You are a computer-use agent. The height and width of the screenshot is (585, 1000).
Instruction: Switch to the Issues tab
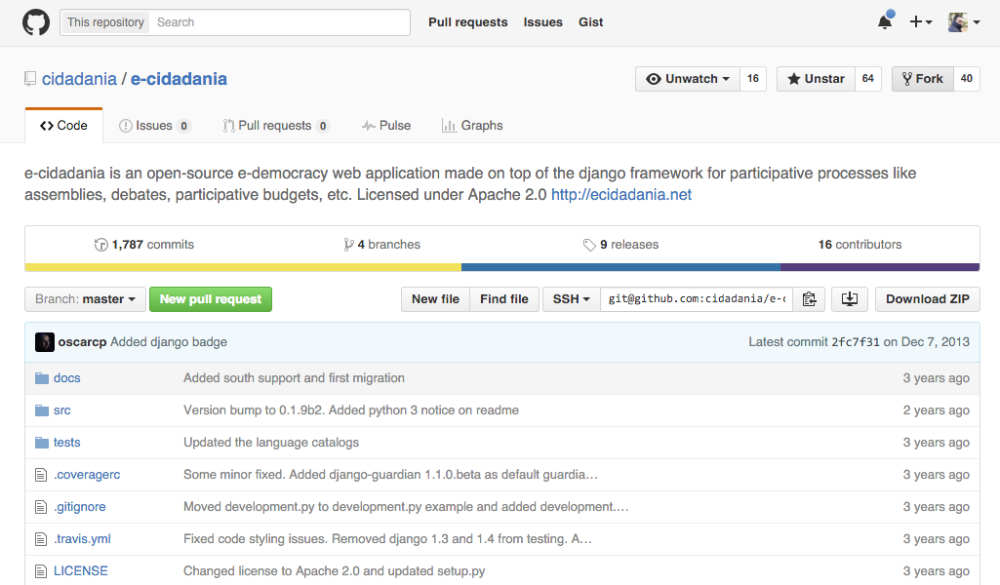[x=153, y=126]
